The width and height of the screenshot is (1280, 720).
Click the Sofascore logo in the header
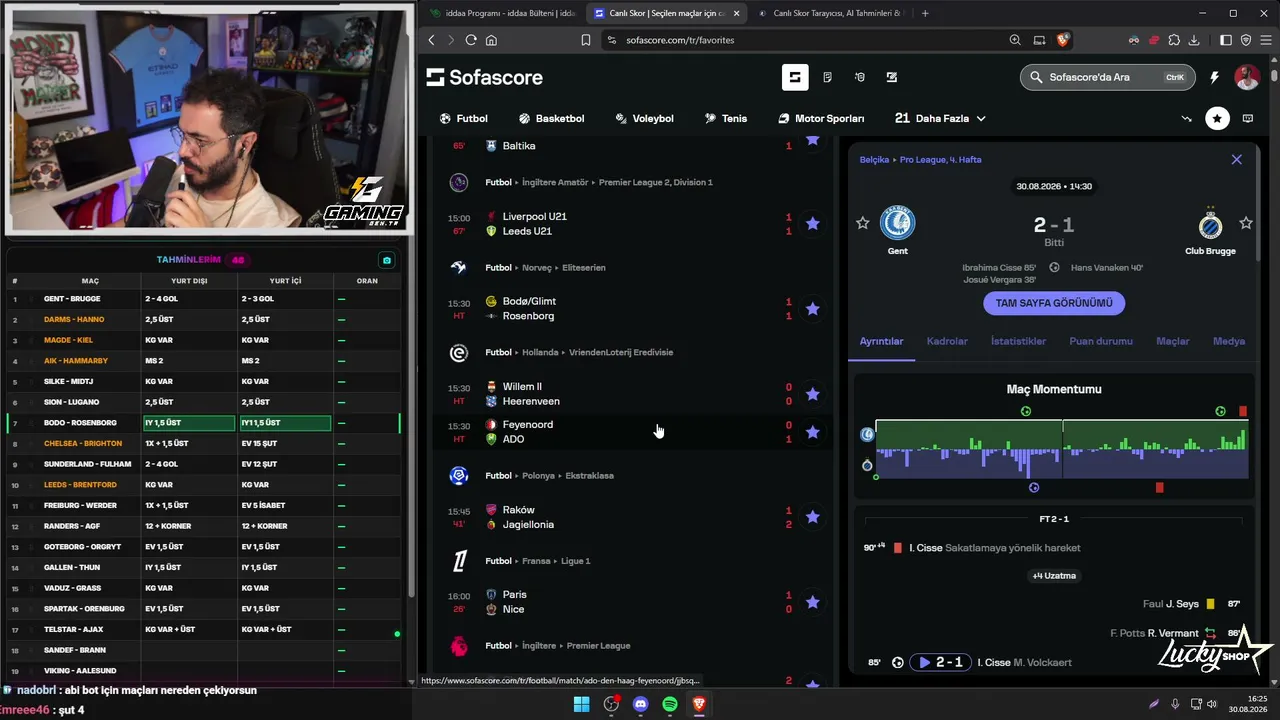(x=485, y=77)
